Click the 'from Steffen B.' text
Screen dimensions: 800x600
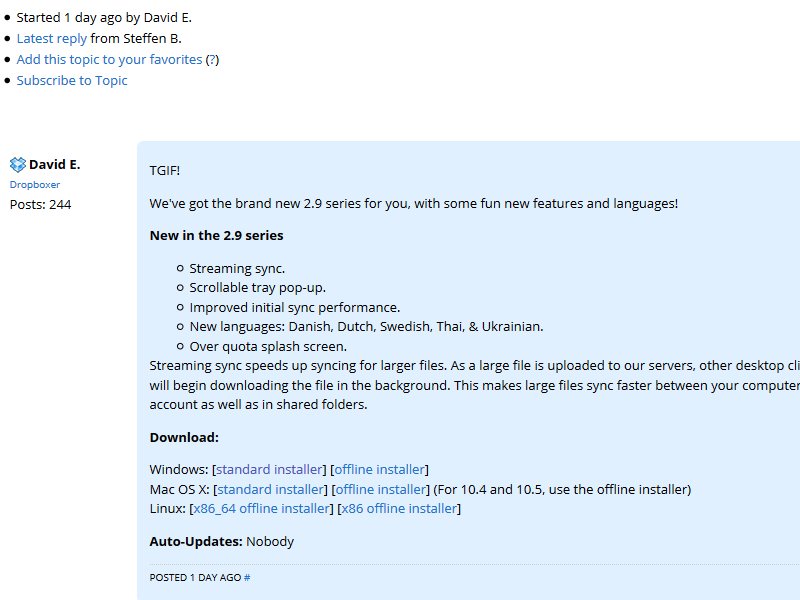(136, 39)
